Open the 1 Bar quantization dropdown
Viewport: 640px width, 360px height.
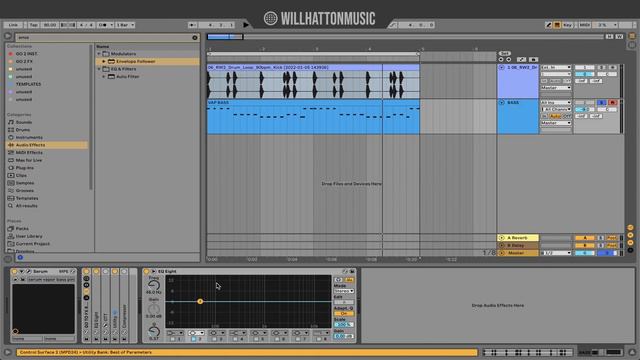point(125,25)
